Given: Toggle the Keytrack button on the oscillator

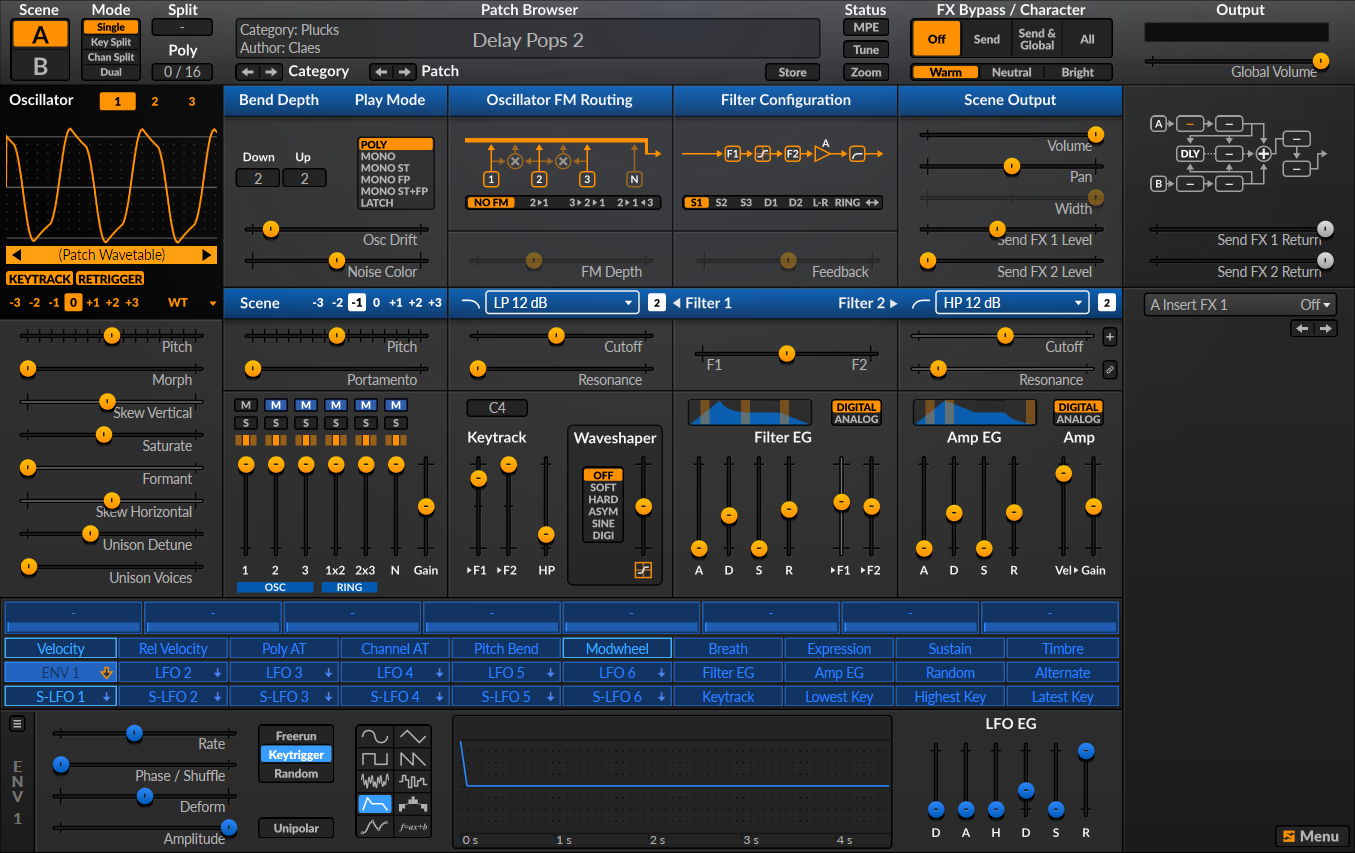Looking at the screenshot, I should pyautogui.click(x=39, y=279).
